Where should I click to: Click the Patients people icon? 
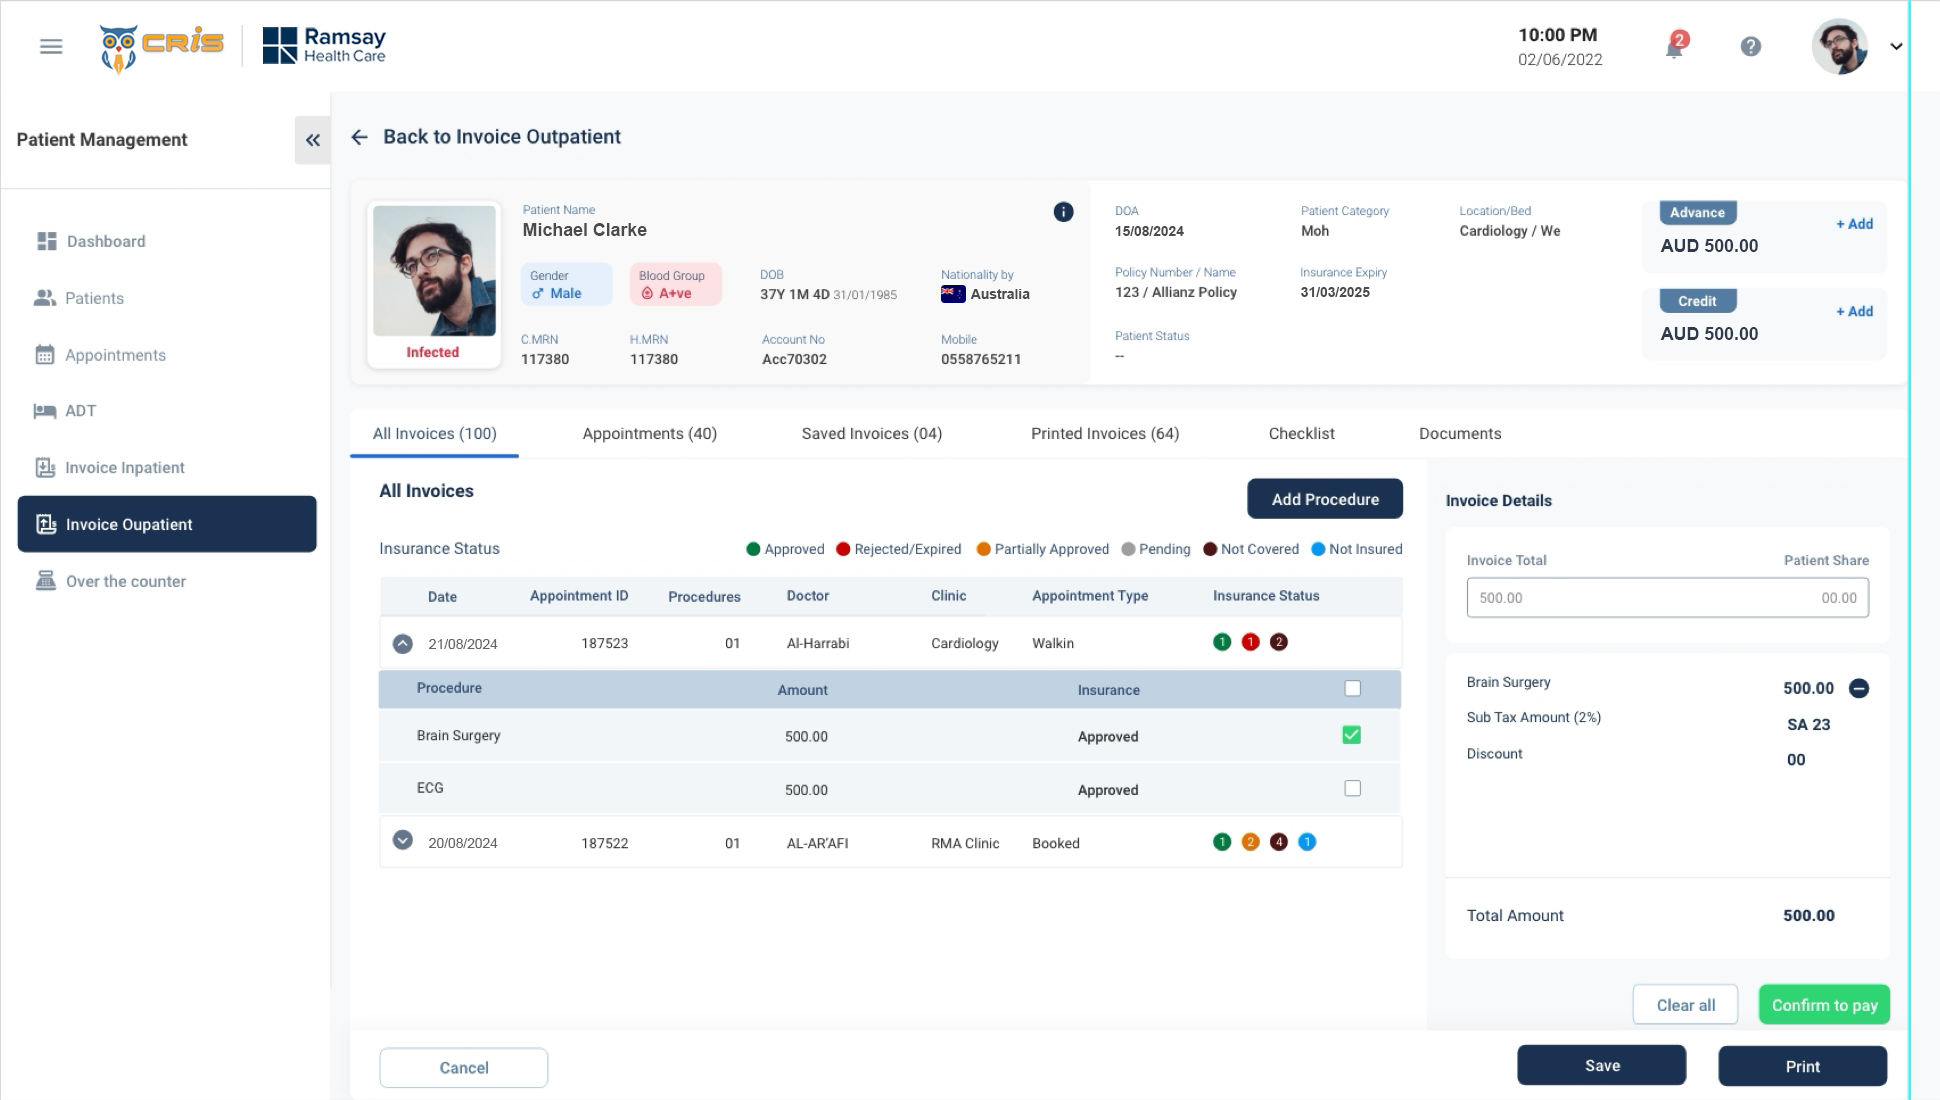(x=45, y=298)
